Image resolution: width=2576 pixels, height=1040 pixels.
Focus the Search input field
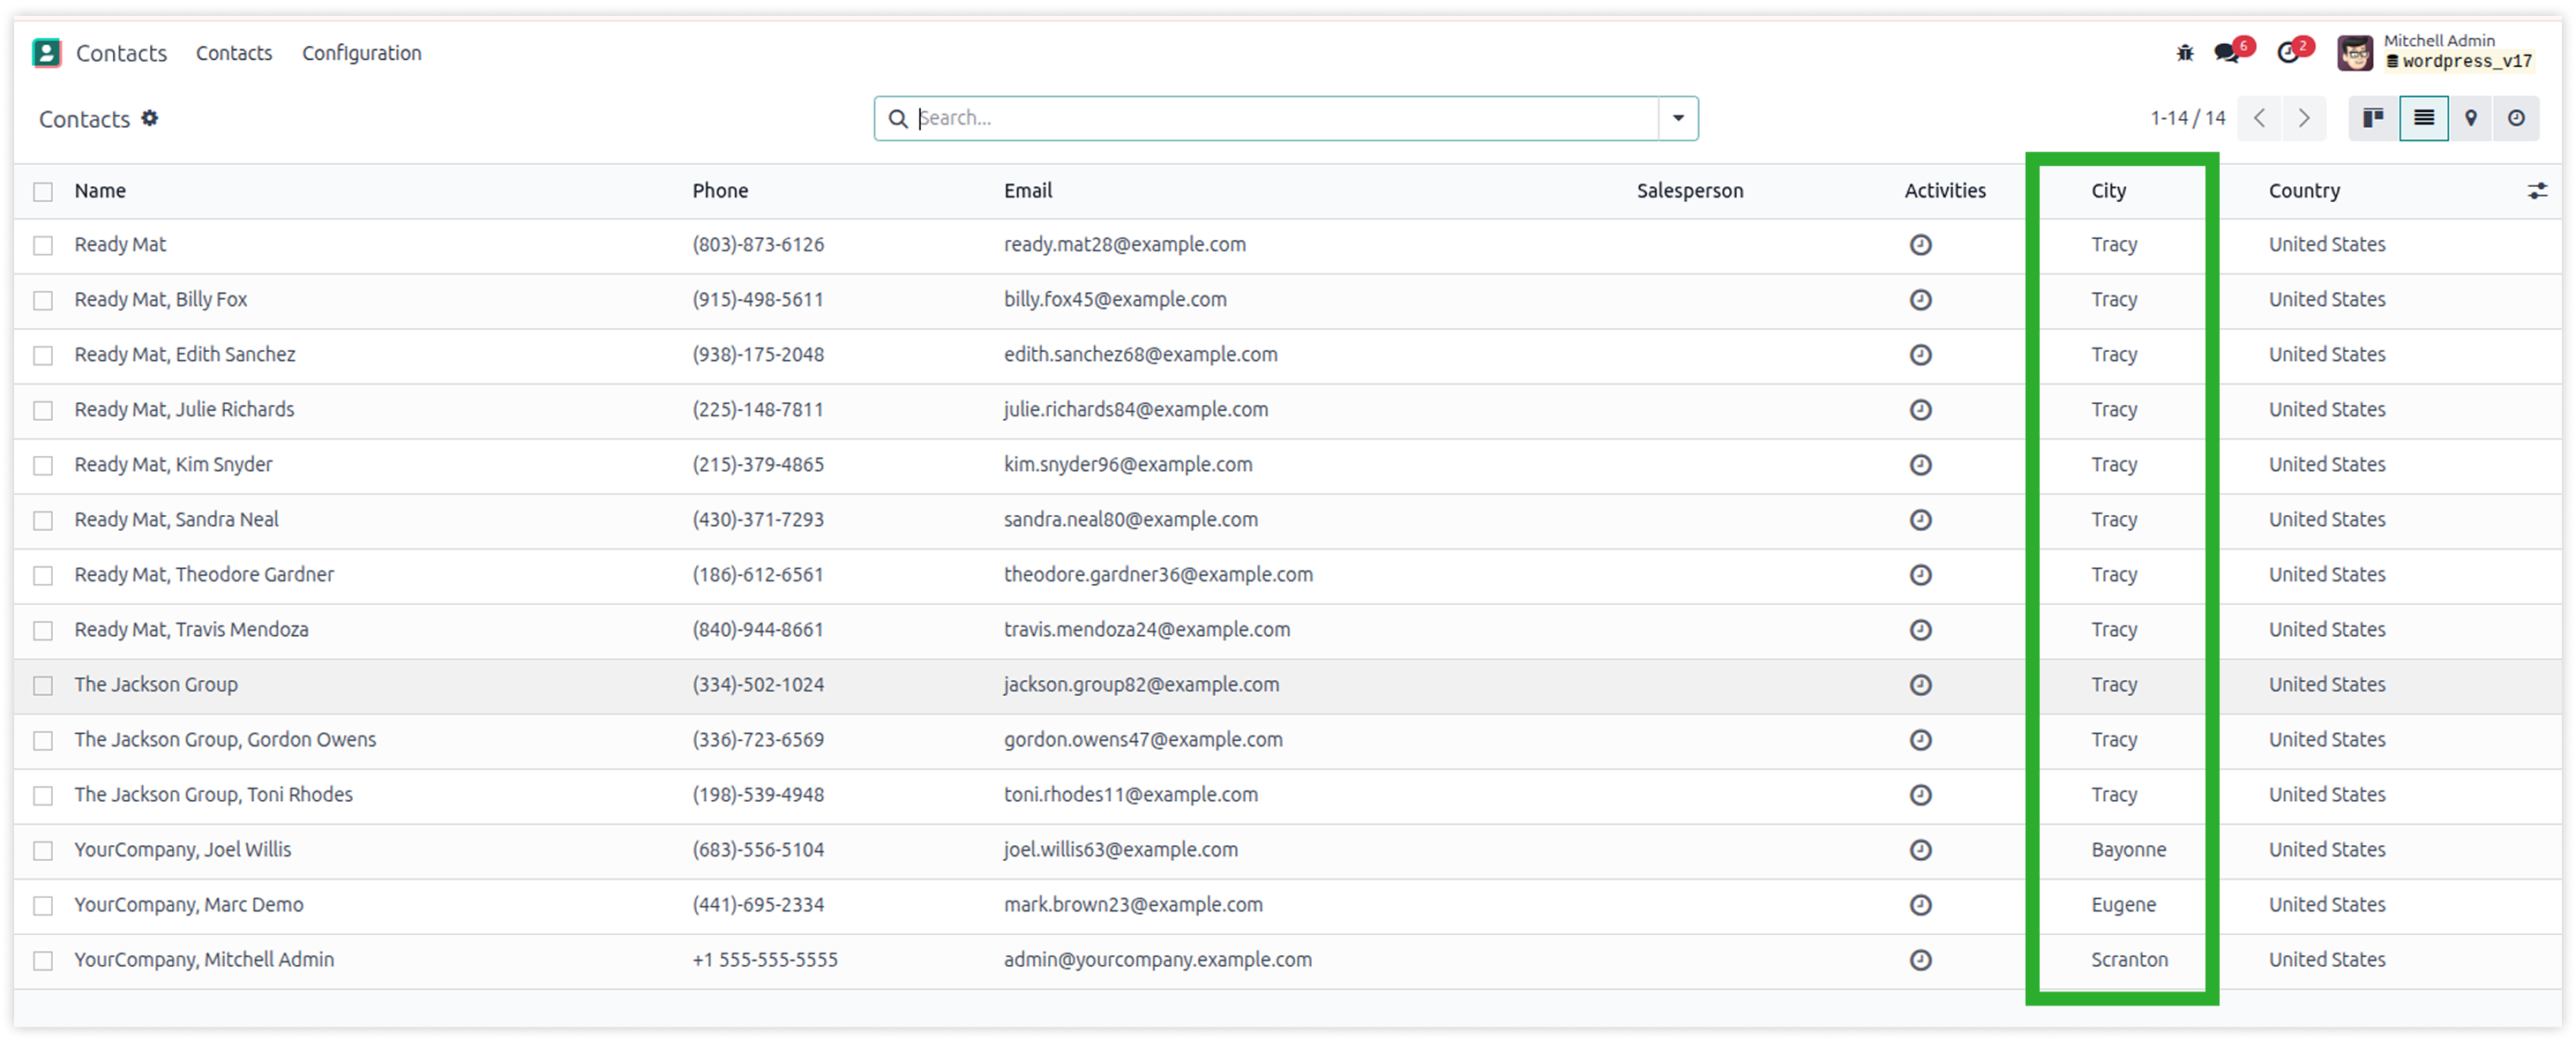click(x=1286, y=118)
